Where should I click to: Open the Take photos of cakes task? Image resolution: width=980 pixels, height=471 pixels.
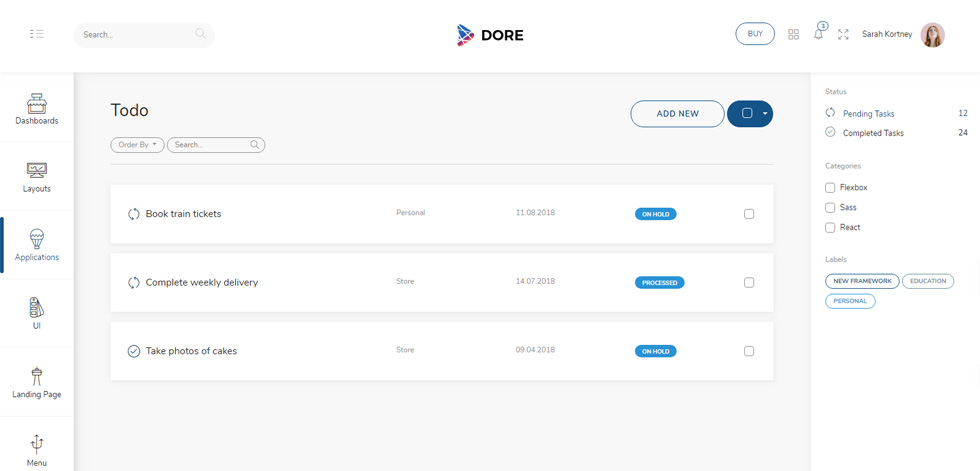[x=191, y=351]
